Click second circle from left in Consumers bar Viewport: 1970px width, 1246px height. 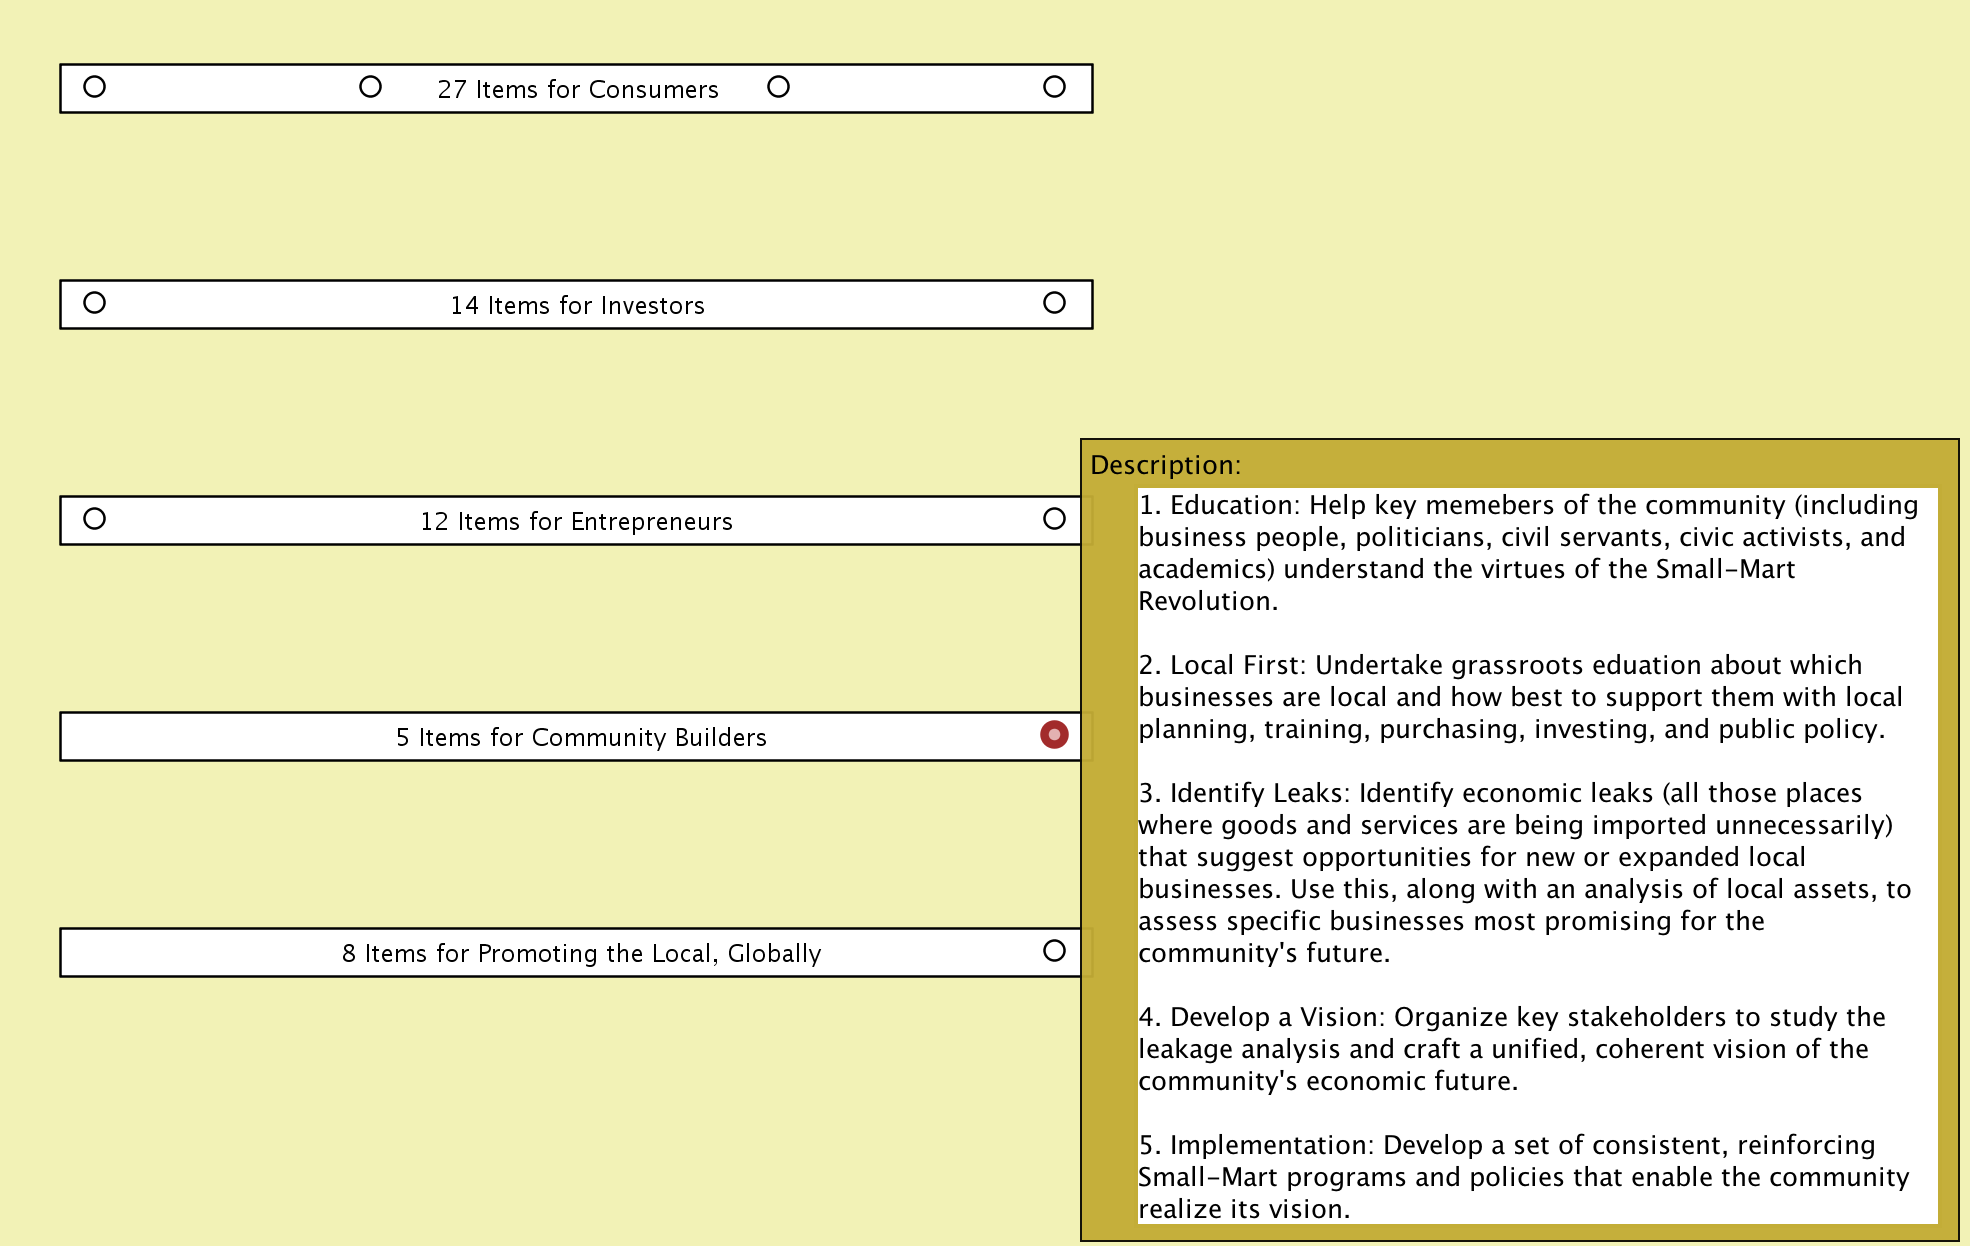point(370,87)
